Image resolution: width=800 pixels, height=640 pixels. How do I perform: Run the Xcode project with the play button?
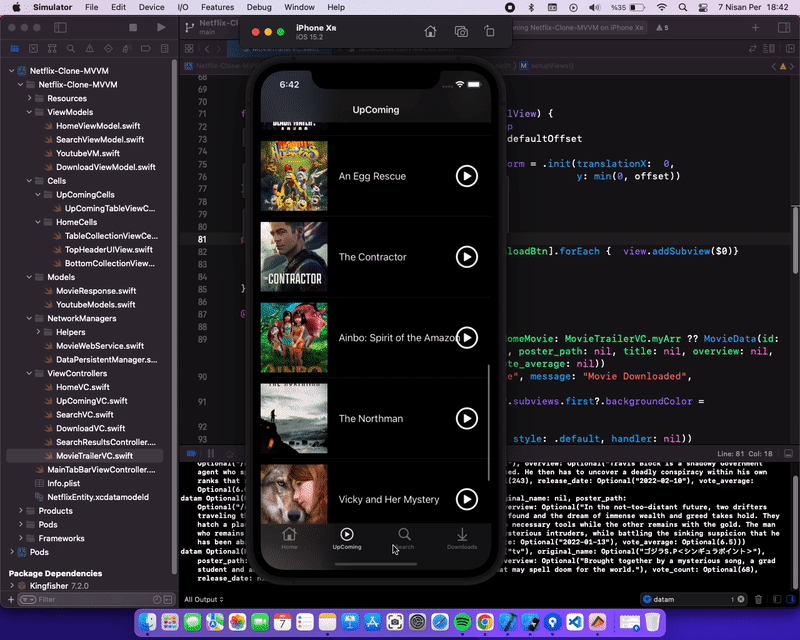pos(161,28)
